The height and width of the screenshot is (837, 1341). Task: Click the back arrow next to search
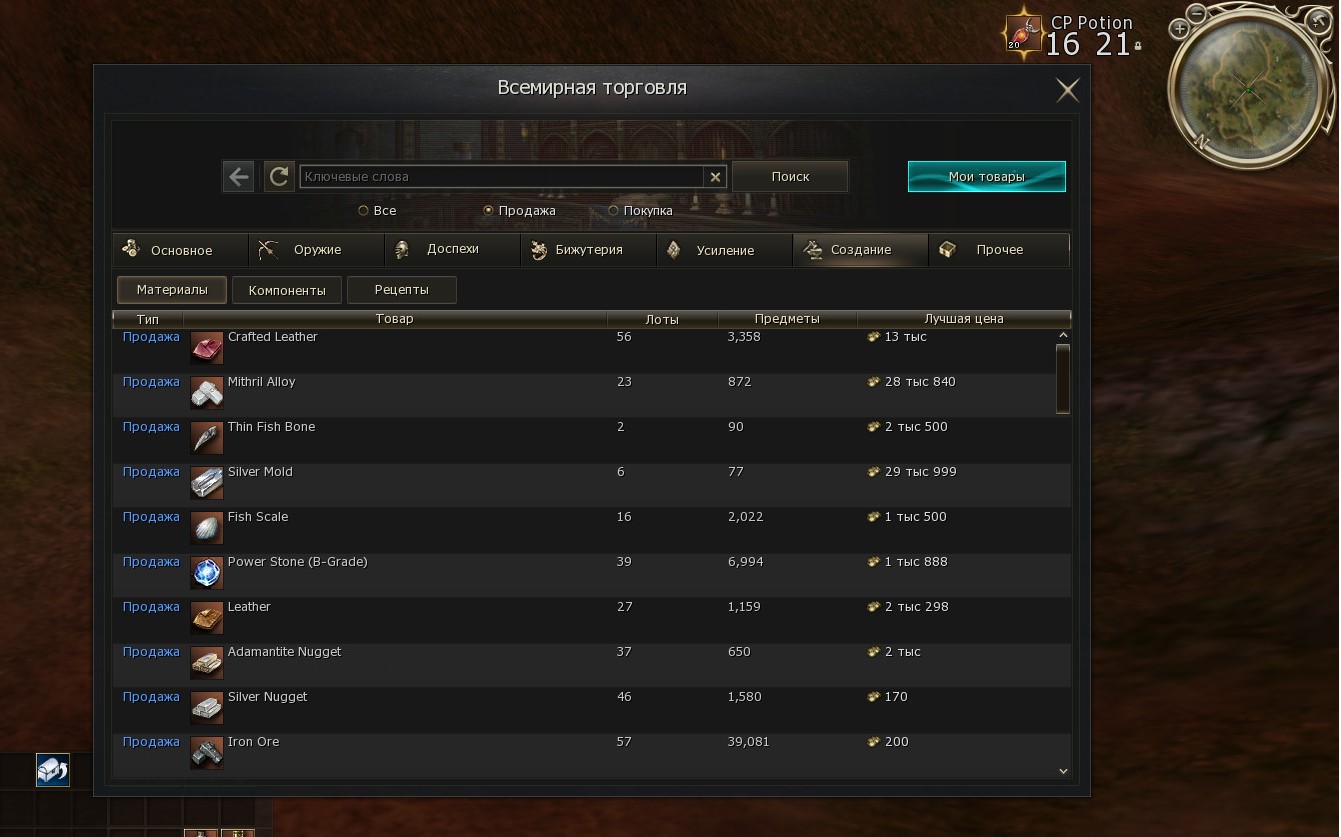[x=238, y=177]
